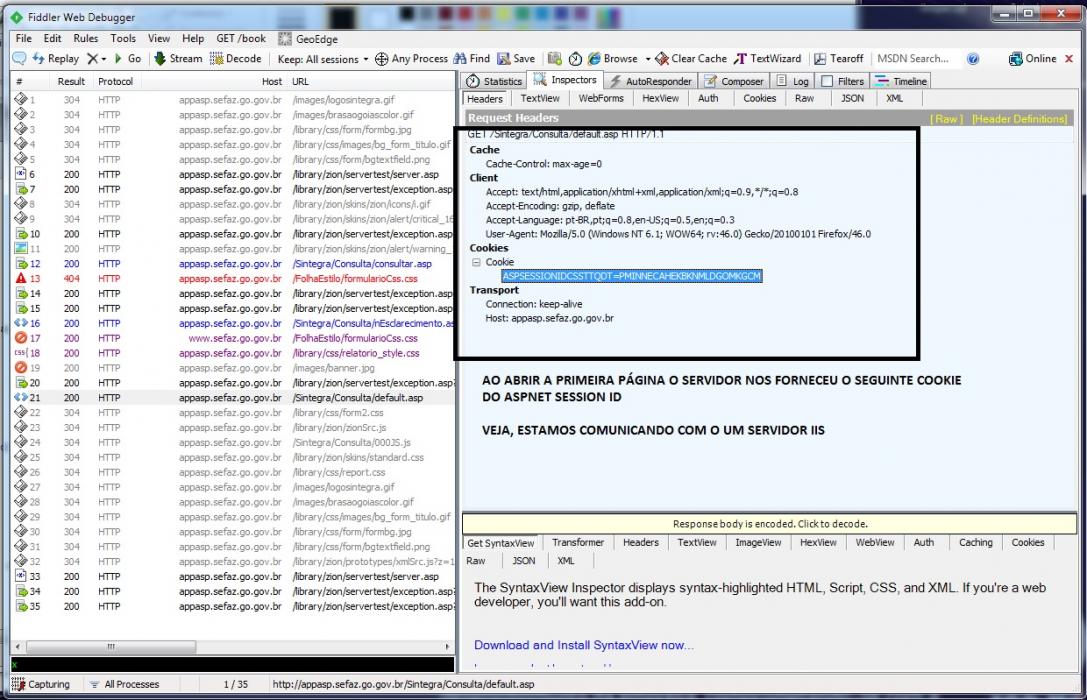Open the Keep: All sessions dropdown

click(x=322, y=59)
